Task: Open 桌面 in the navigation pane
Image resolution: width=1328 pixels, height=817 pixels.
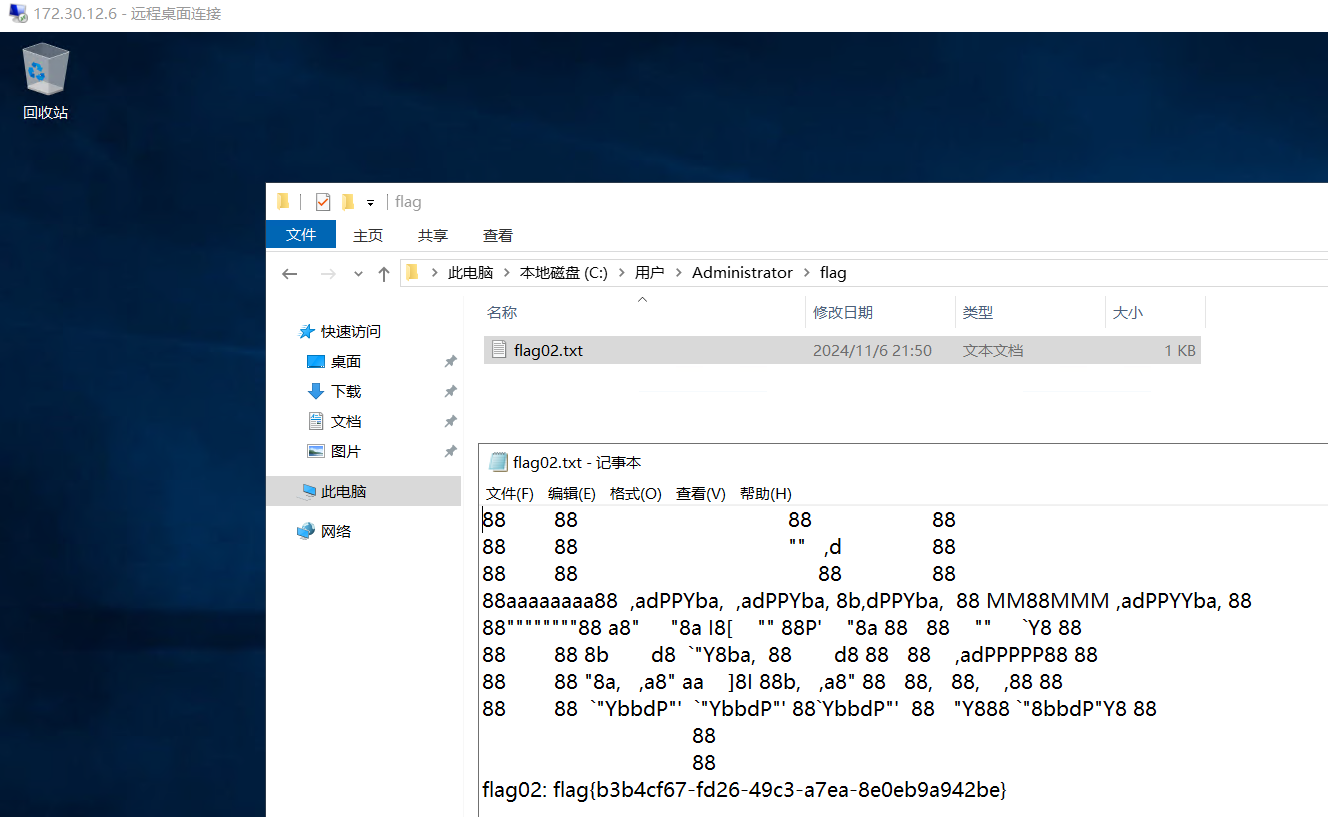Action: click(x=346, y=361)
